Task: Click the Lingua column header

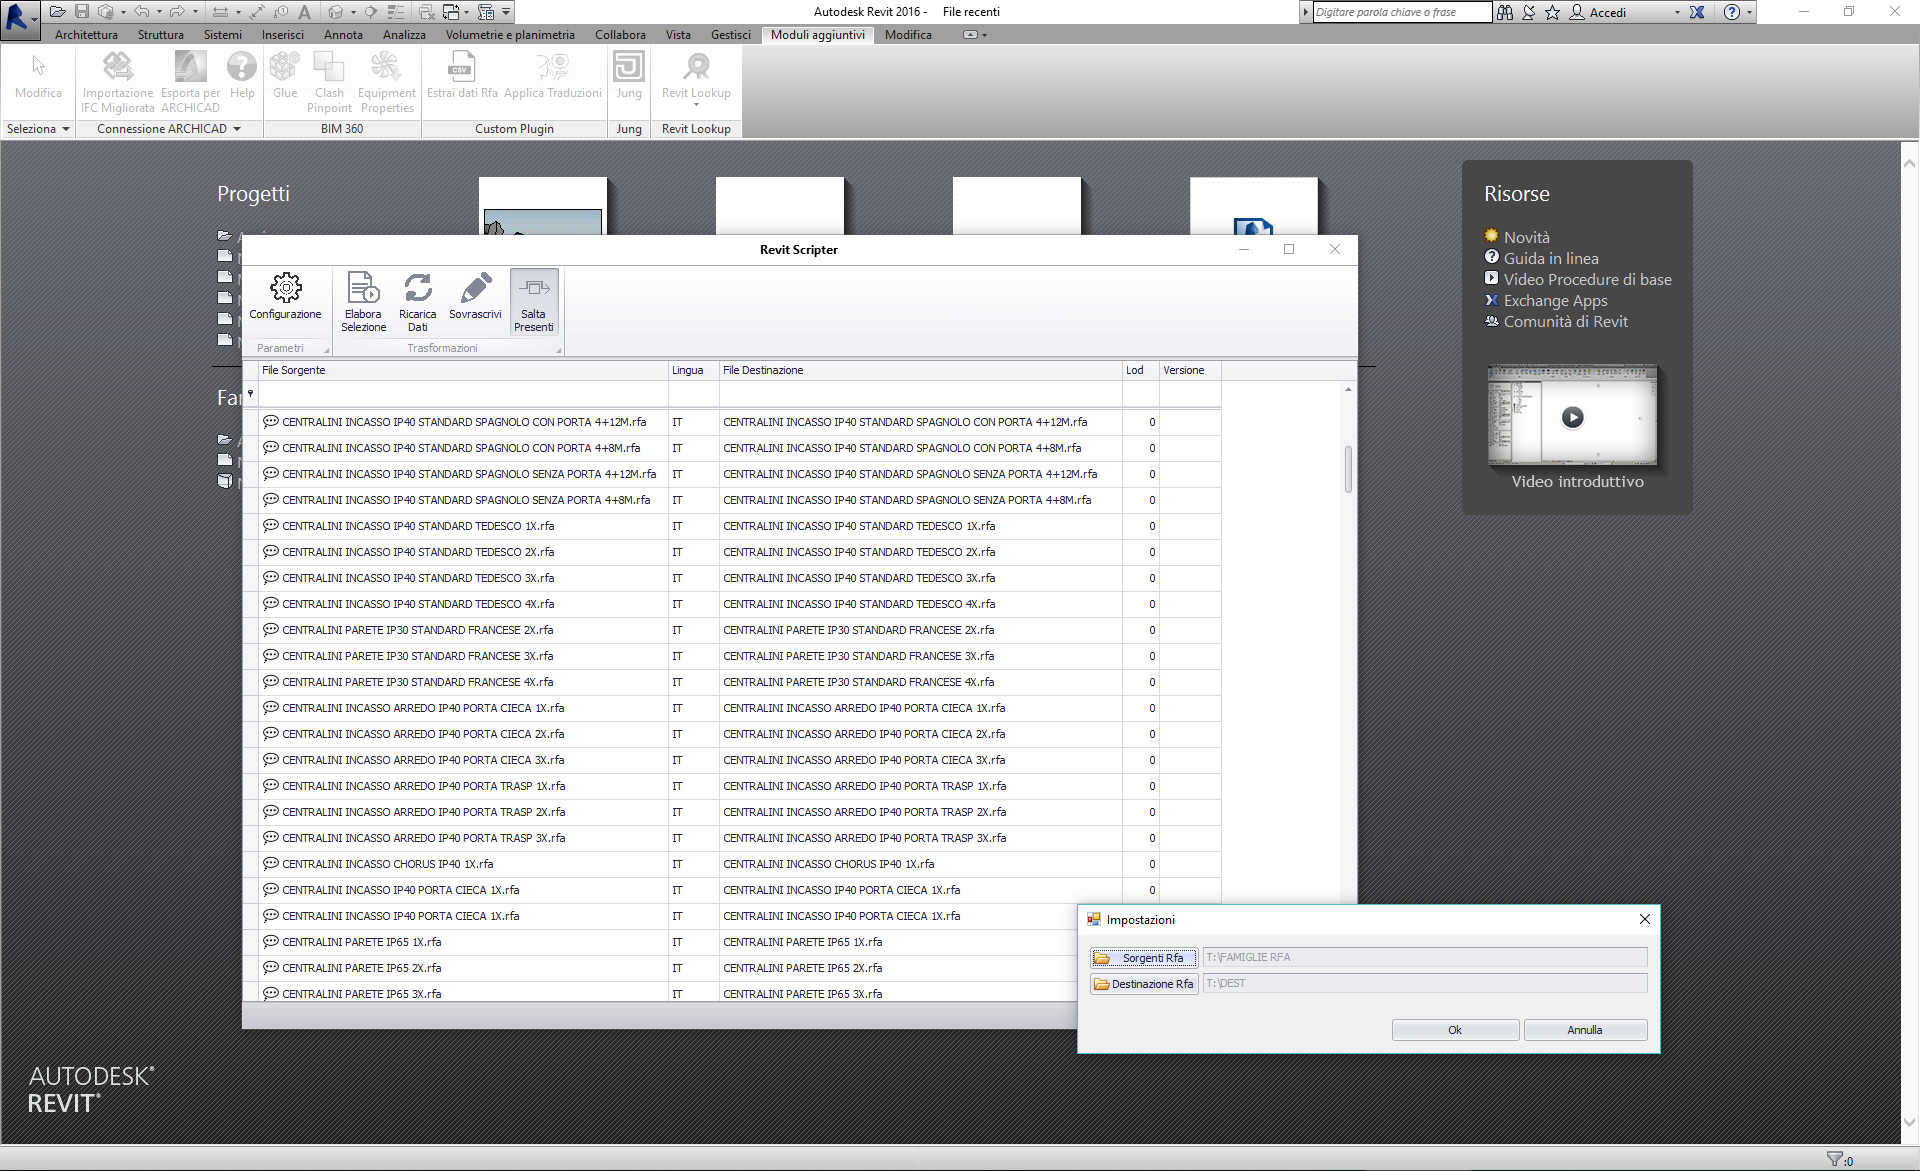Action: pos(693,370)
